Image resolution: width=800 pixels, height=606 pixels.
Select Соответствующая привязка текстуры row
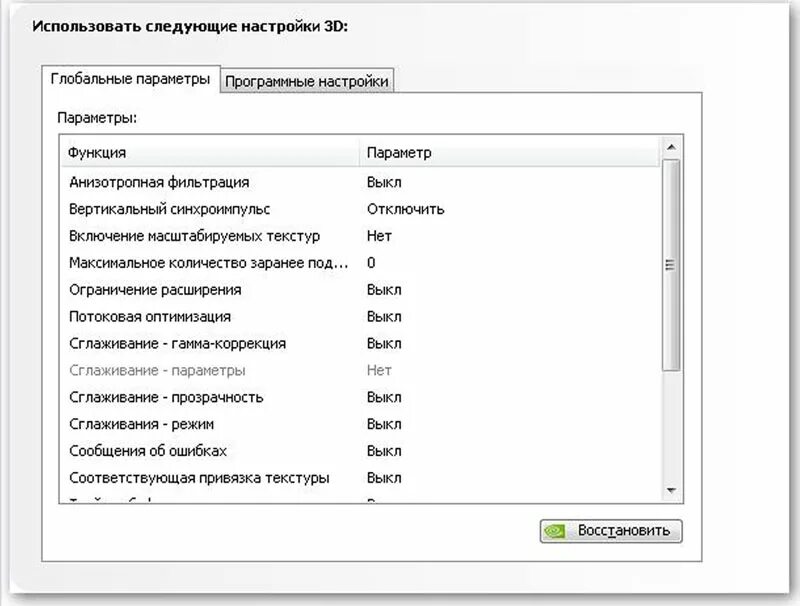361,478
